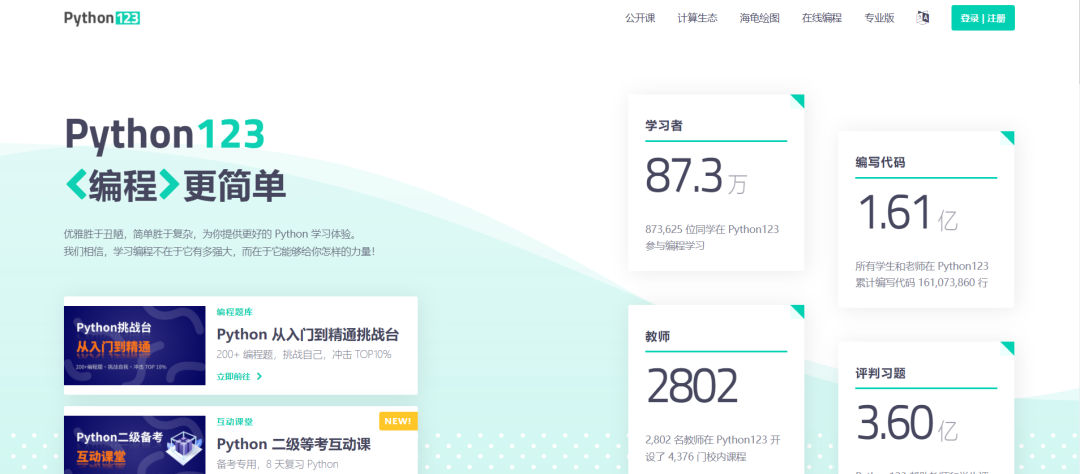Click the 累计编写代码 161,073,860 行 text

pos(922,282)
